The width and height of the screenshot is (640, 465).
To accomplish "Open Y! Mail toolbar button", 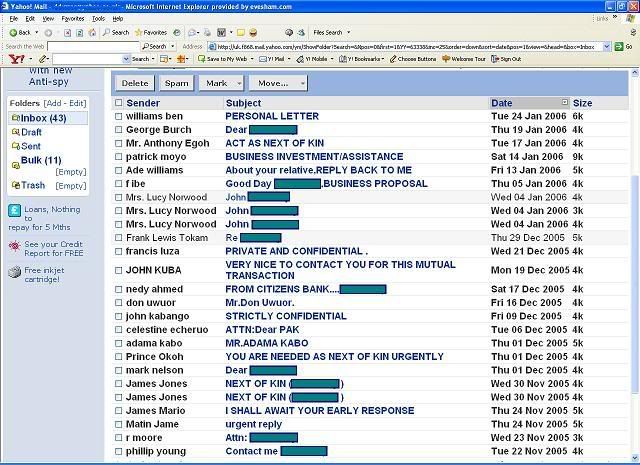I will 272,59.
